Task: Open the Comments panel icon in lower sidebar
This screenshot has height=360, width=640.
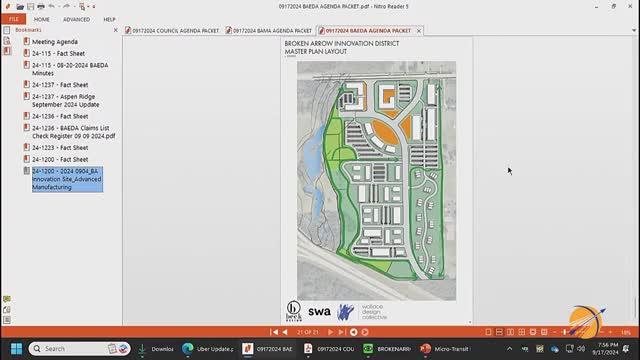Action: [x=7, y=299]
